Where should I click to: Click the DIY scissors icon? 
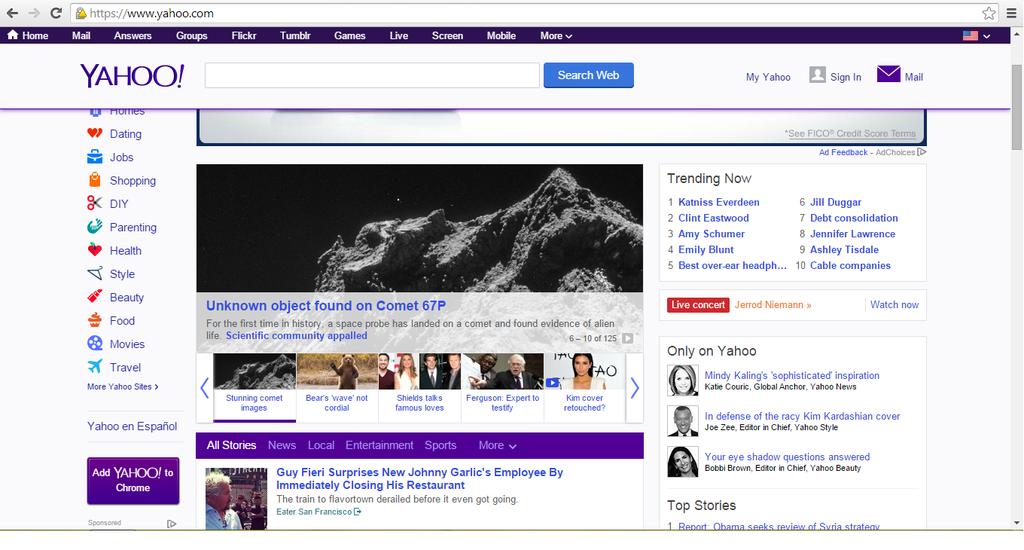click(x=95, y=203)
